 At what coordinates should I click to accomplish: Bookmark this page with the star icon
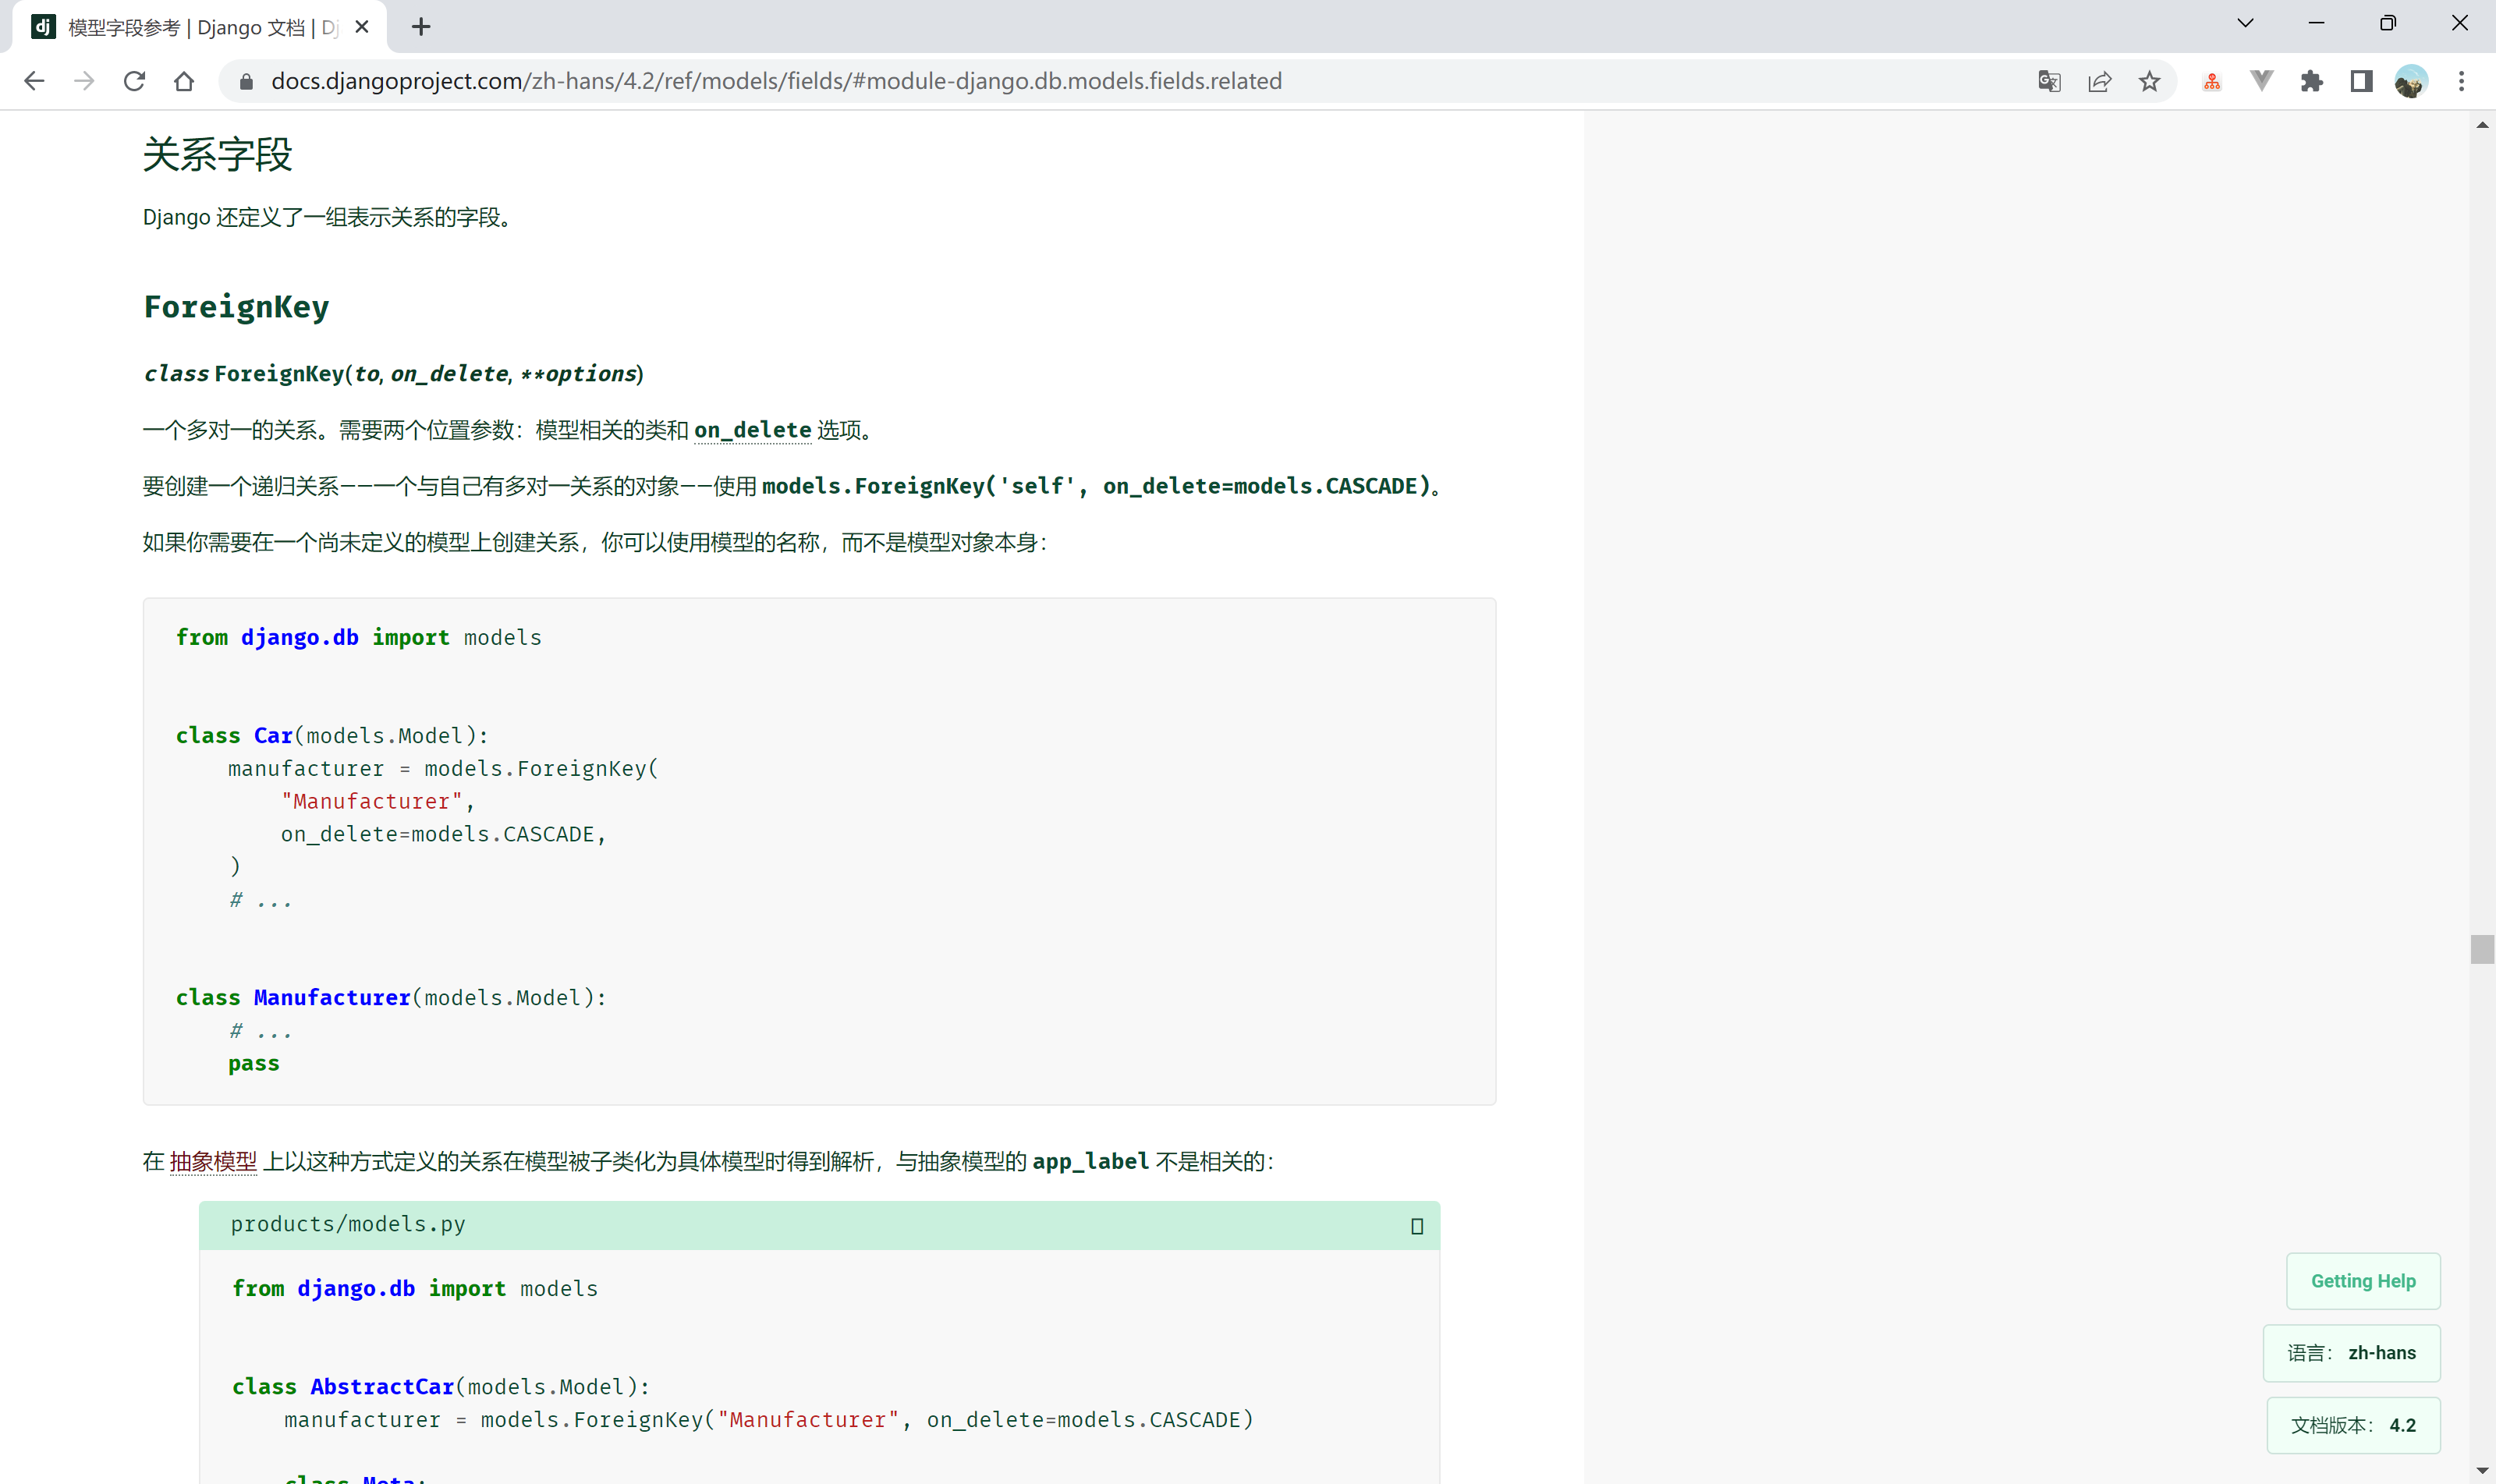(2149, 81)
